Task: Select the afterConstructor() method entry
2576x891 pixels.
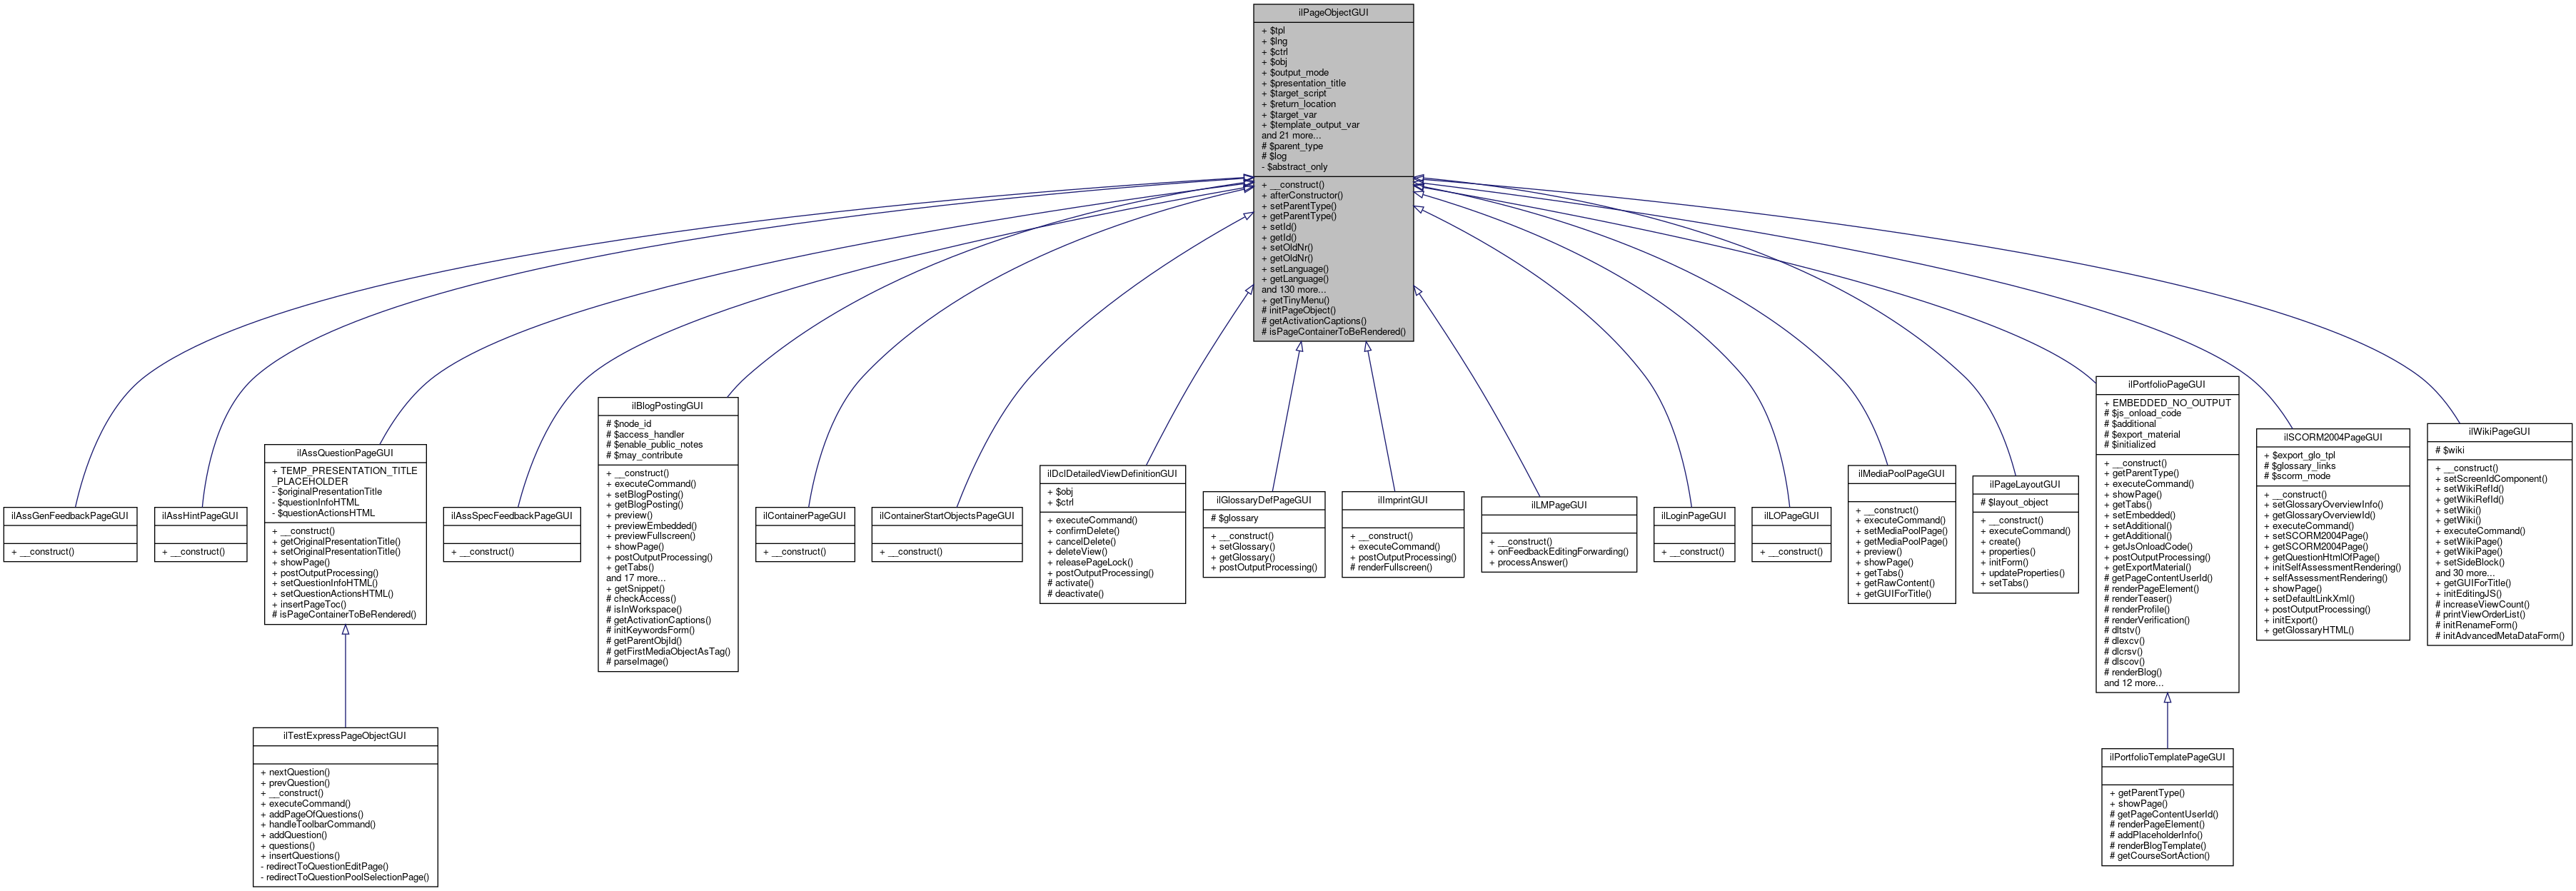Action: pyautogui.click(x=1302, y=195)
